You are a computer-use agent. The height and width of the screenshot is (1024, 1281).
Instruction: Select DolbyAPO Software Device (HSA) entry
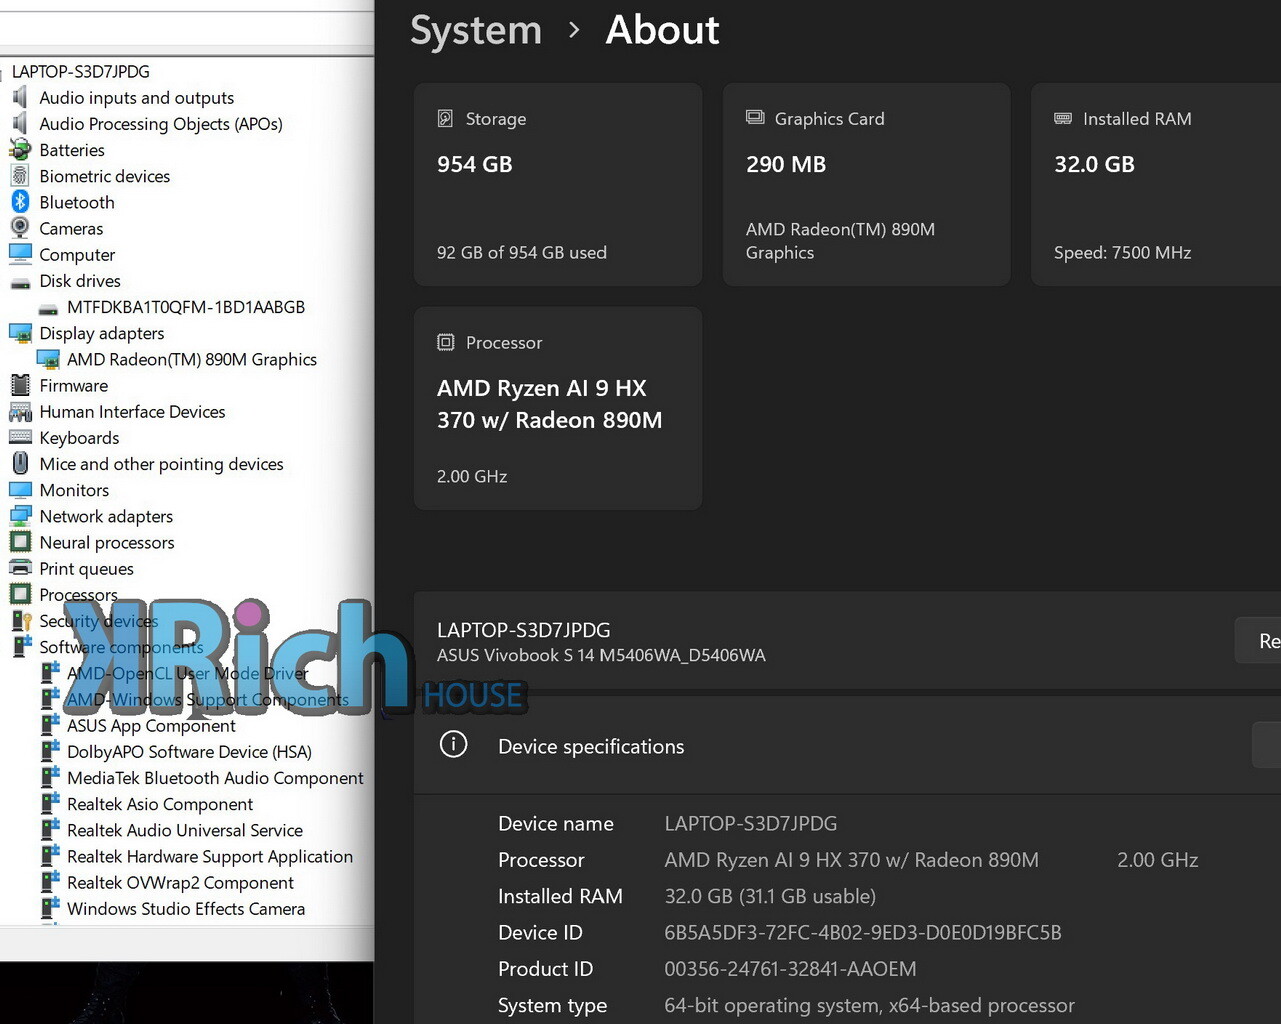(189, 751)
